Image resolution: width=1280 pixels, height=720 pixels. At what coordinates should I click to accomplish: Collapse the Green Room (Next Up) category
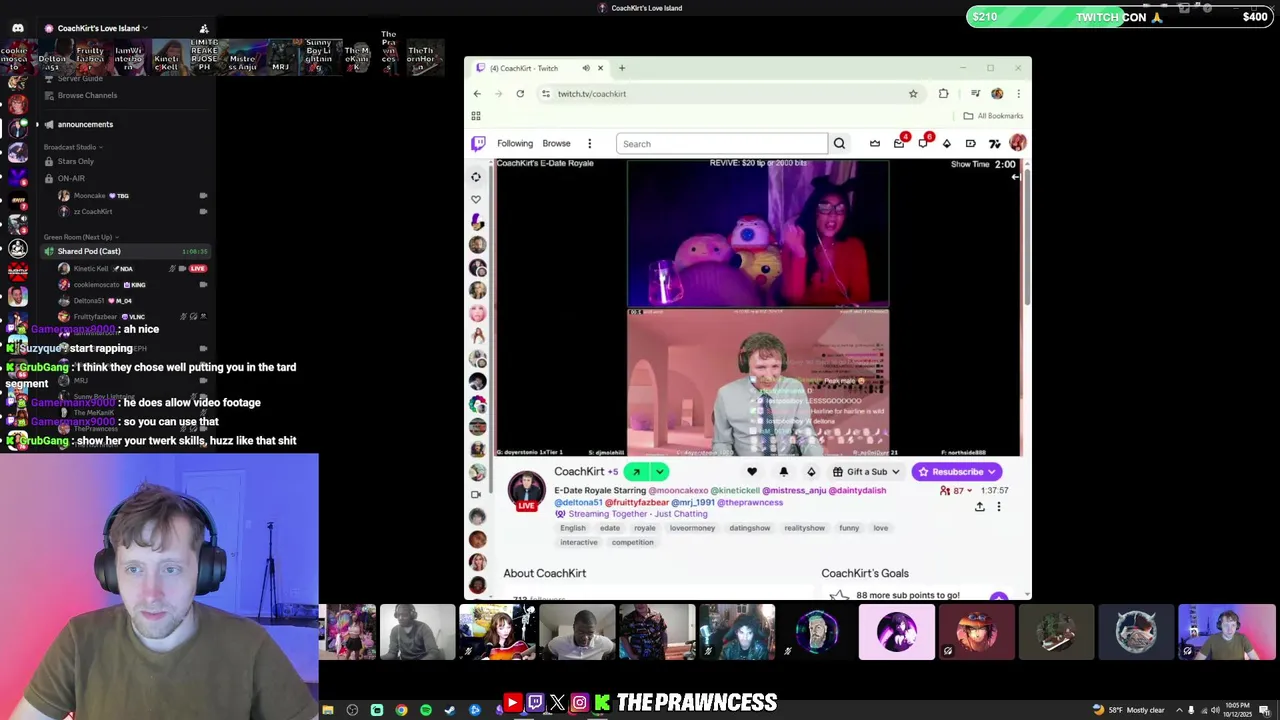(81, 237)
